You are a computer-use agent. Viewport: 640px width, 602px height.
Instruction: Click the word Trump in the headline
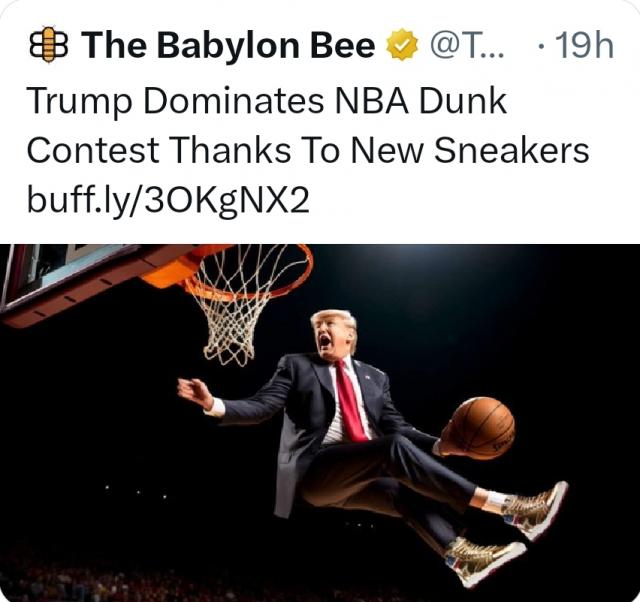coord(80,102)
